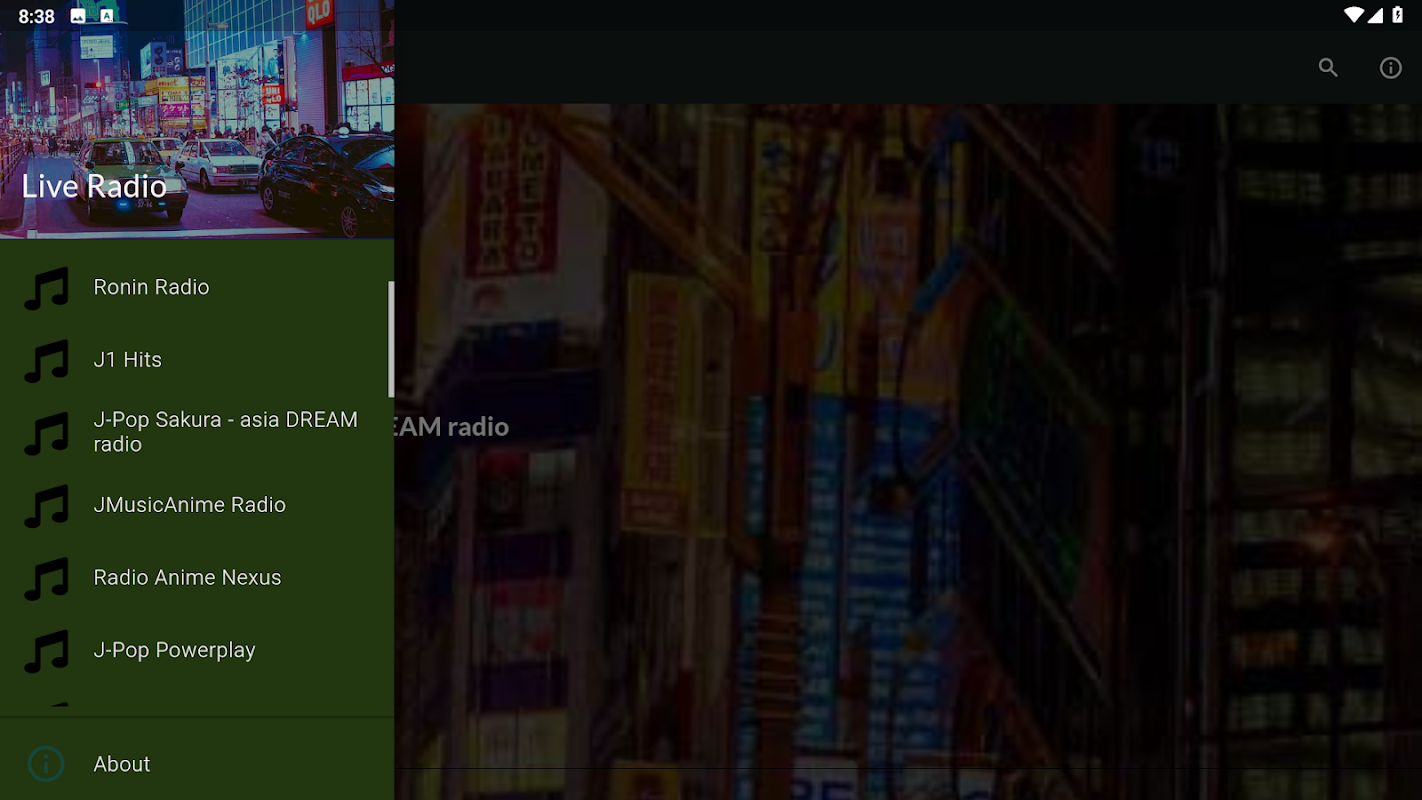Image resolution: width=1422 pixels, height=800 pixels.
Task: Open the info icon in top bar
Action: [1391, 67]
